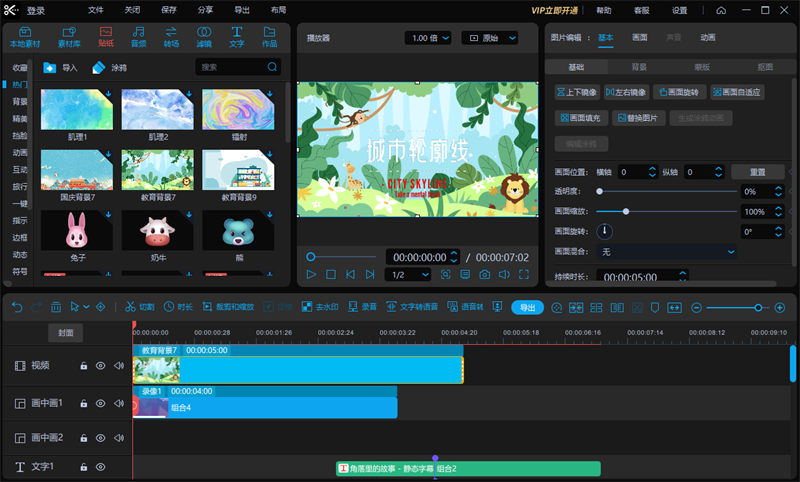The height and width of the screenshot is (482, 800).
Task: Delete selected clip with the trash icon
Action: pyautogui.click(x=56, y=307)
